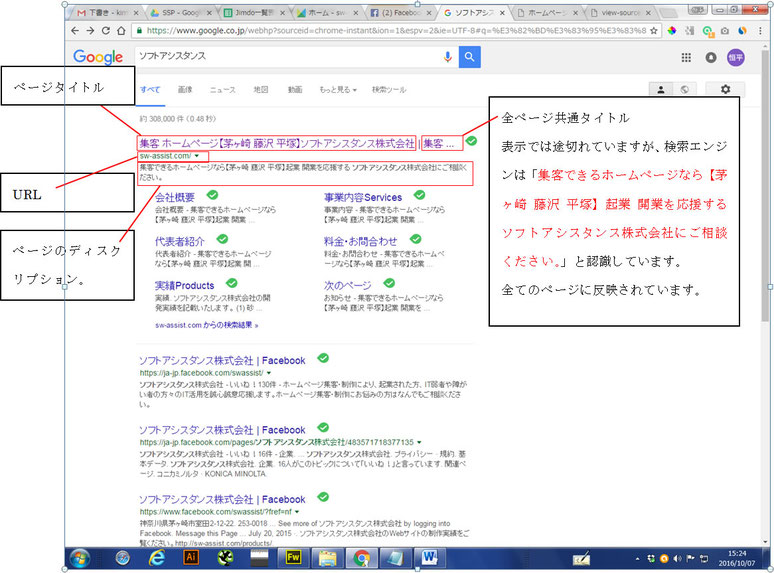The height and width of the screenshot is (573, 774).
Task: Start voice search with microphone icon
Action: click(447, 57)
